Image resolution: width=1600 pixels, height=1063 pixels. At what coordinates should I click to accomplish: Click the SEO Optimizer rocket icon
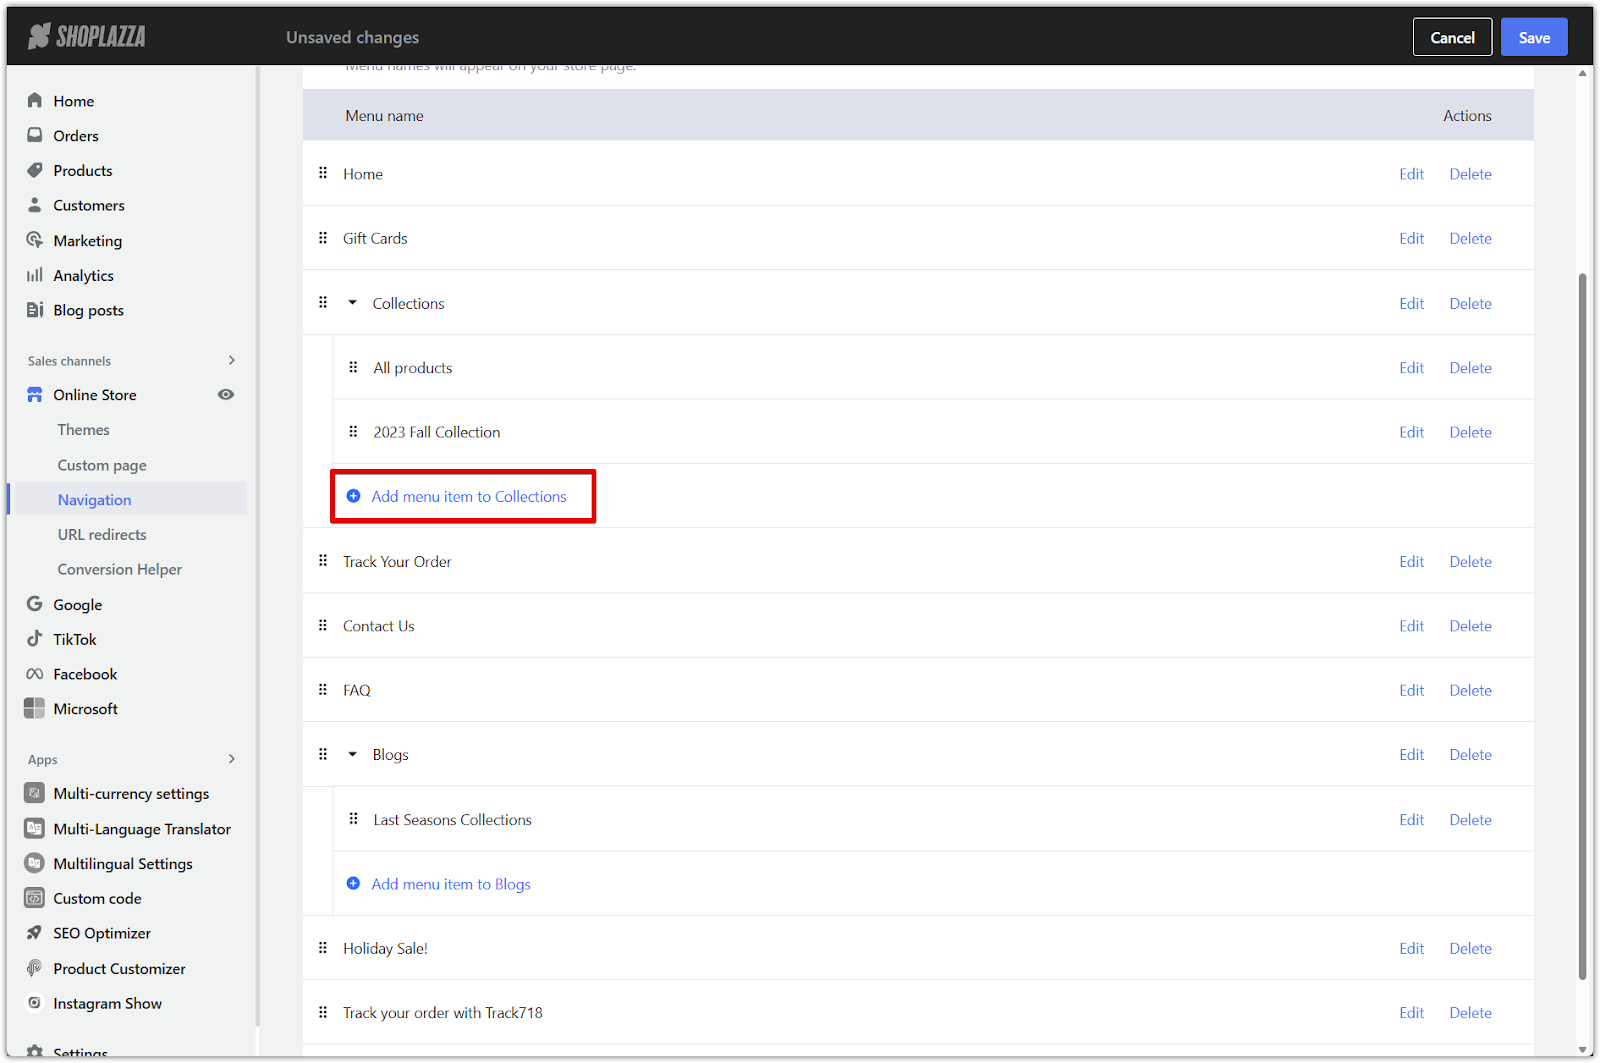(x=35, y=933)
